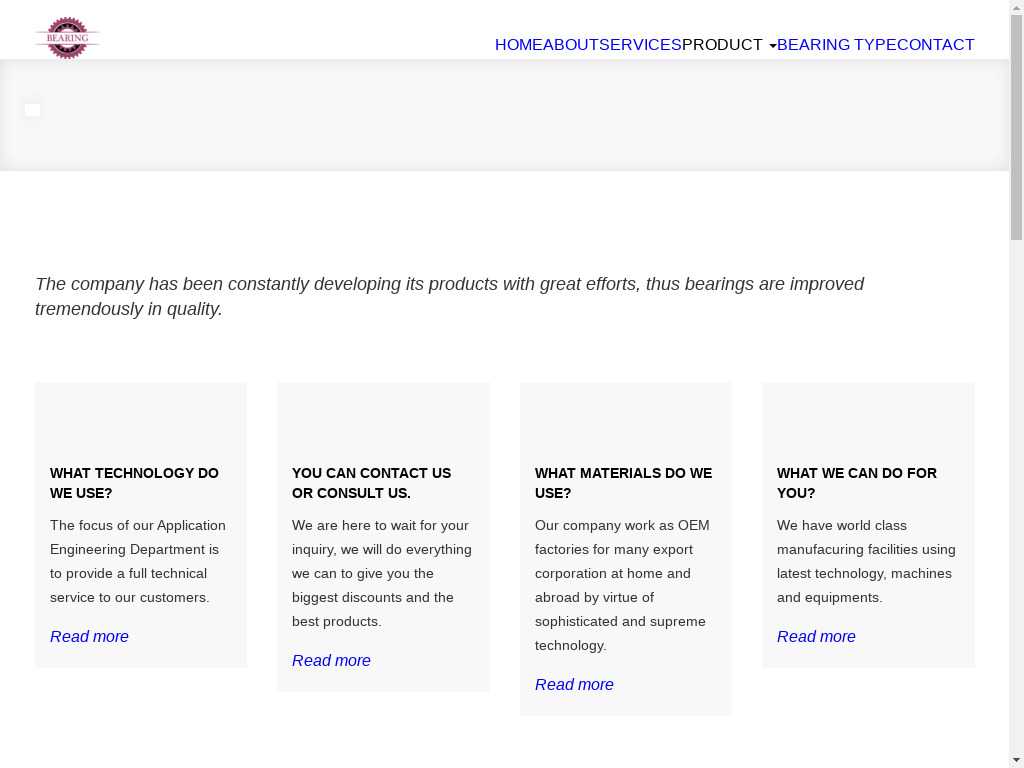Click the italic tagline about developing products

click(x=449, y=296)
